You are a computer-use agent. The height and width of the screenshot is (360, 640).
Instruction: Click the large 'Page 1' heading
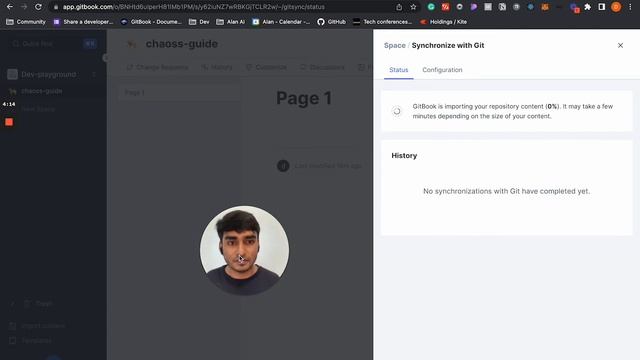point(304,98)
